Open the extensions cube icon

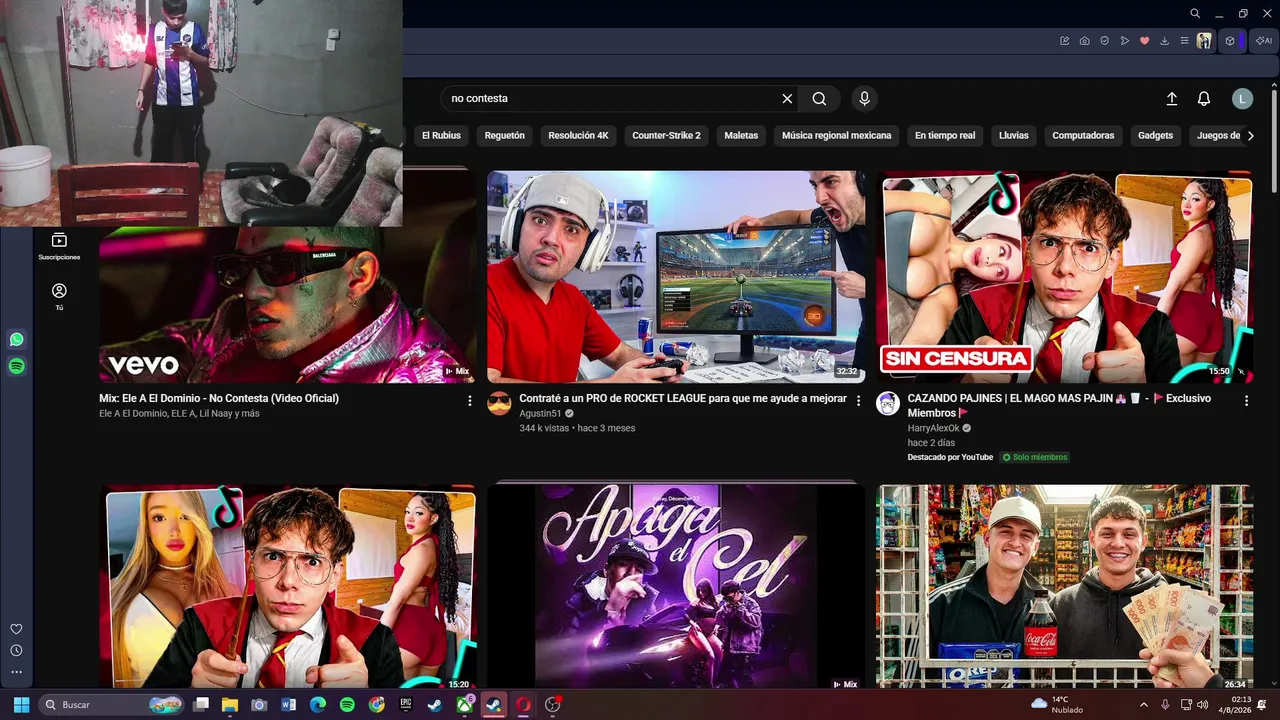1230,41
